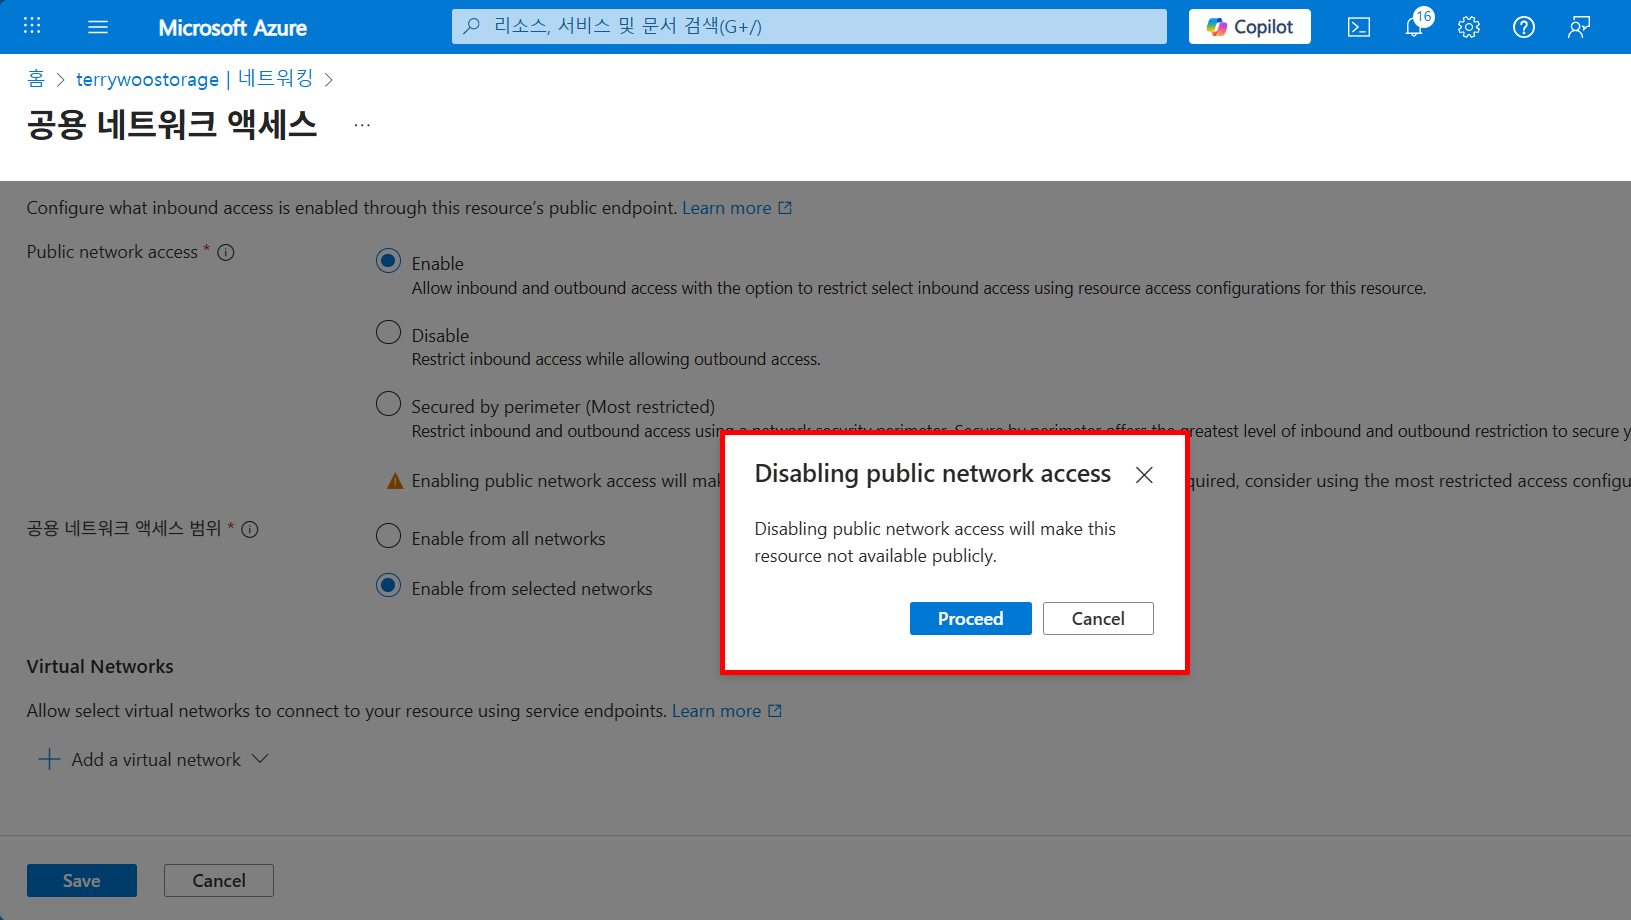
Task: Select the Disable radio option
Action: coord(388,332)
